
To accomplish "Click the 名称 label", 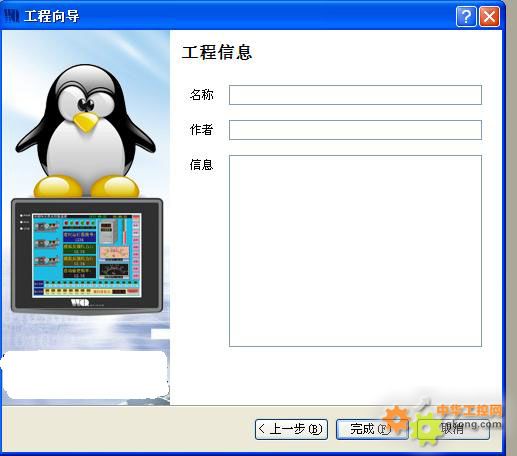I will (x=201, y=95).
